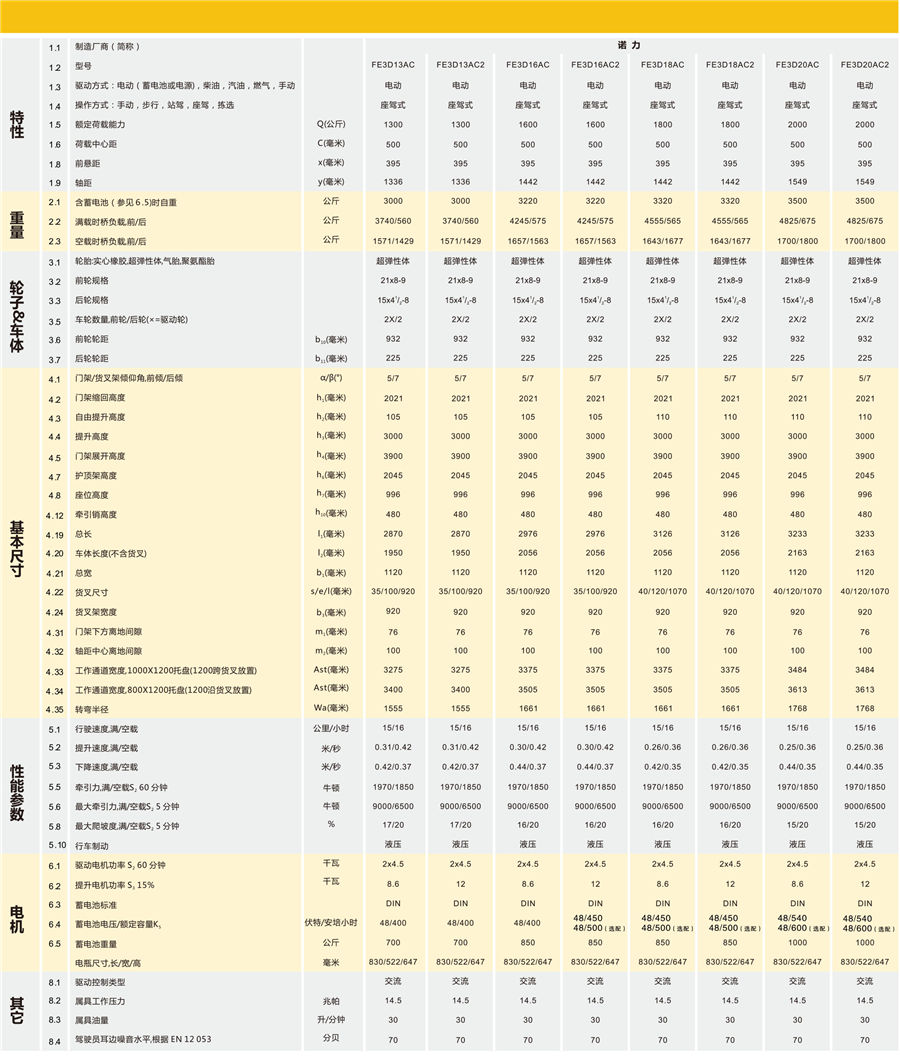Click the 重量 section label

click(17, 221)
